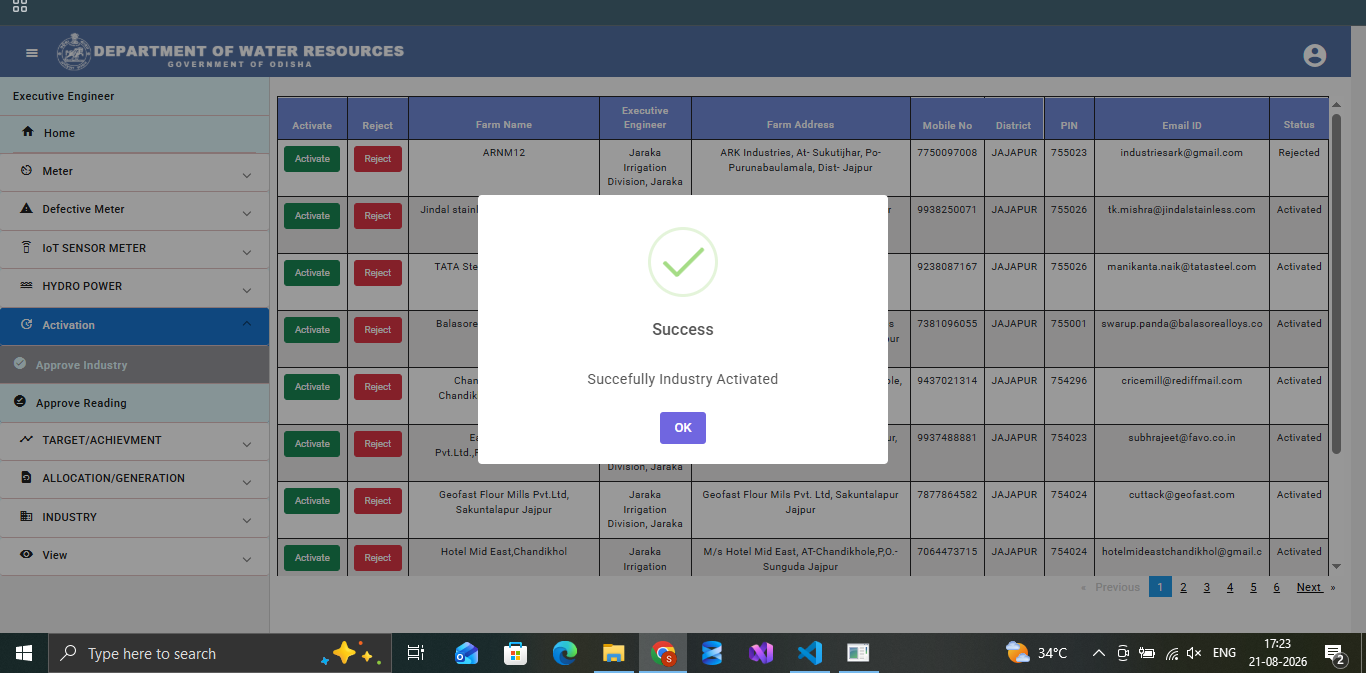The image size is (1366, 673).
Task: Open the notification center in system tray
Action: (x=1334, y=654)
